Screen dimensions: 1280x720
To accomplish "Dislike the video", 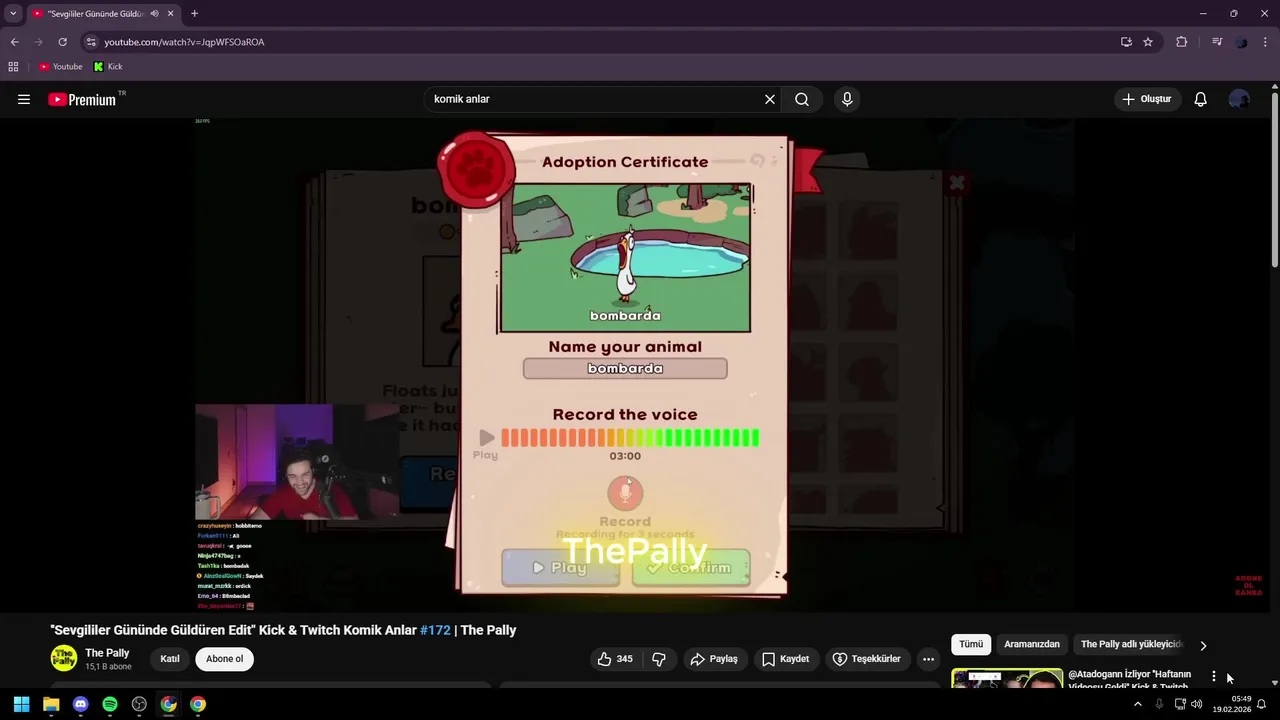I will [x=659, y=659].
